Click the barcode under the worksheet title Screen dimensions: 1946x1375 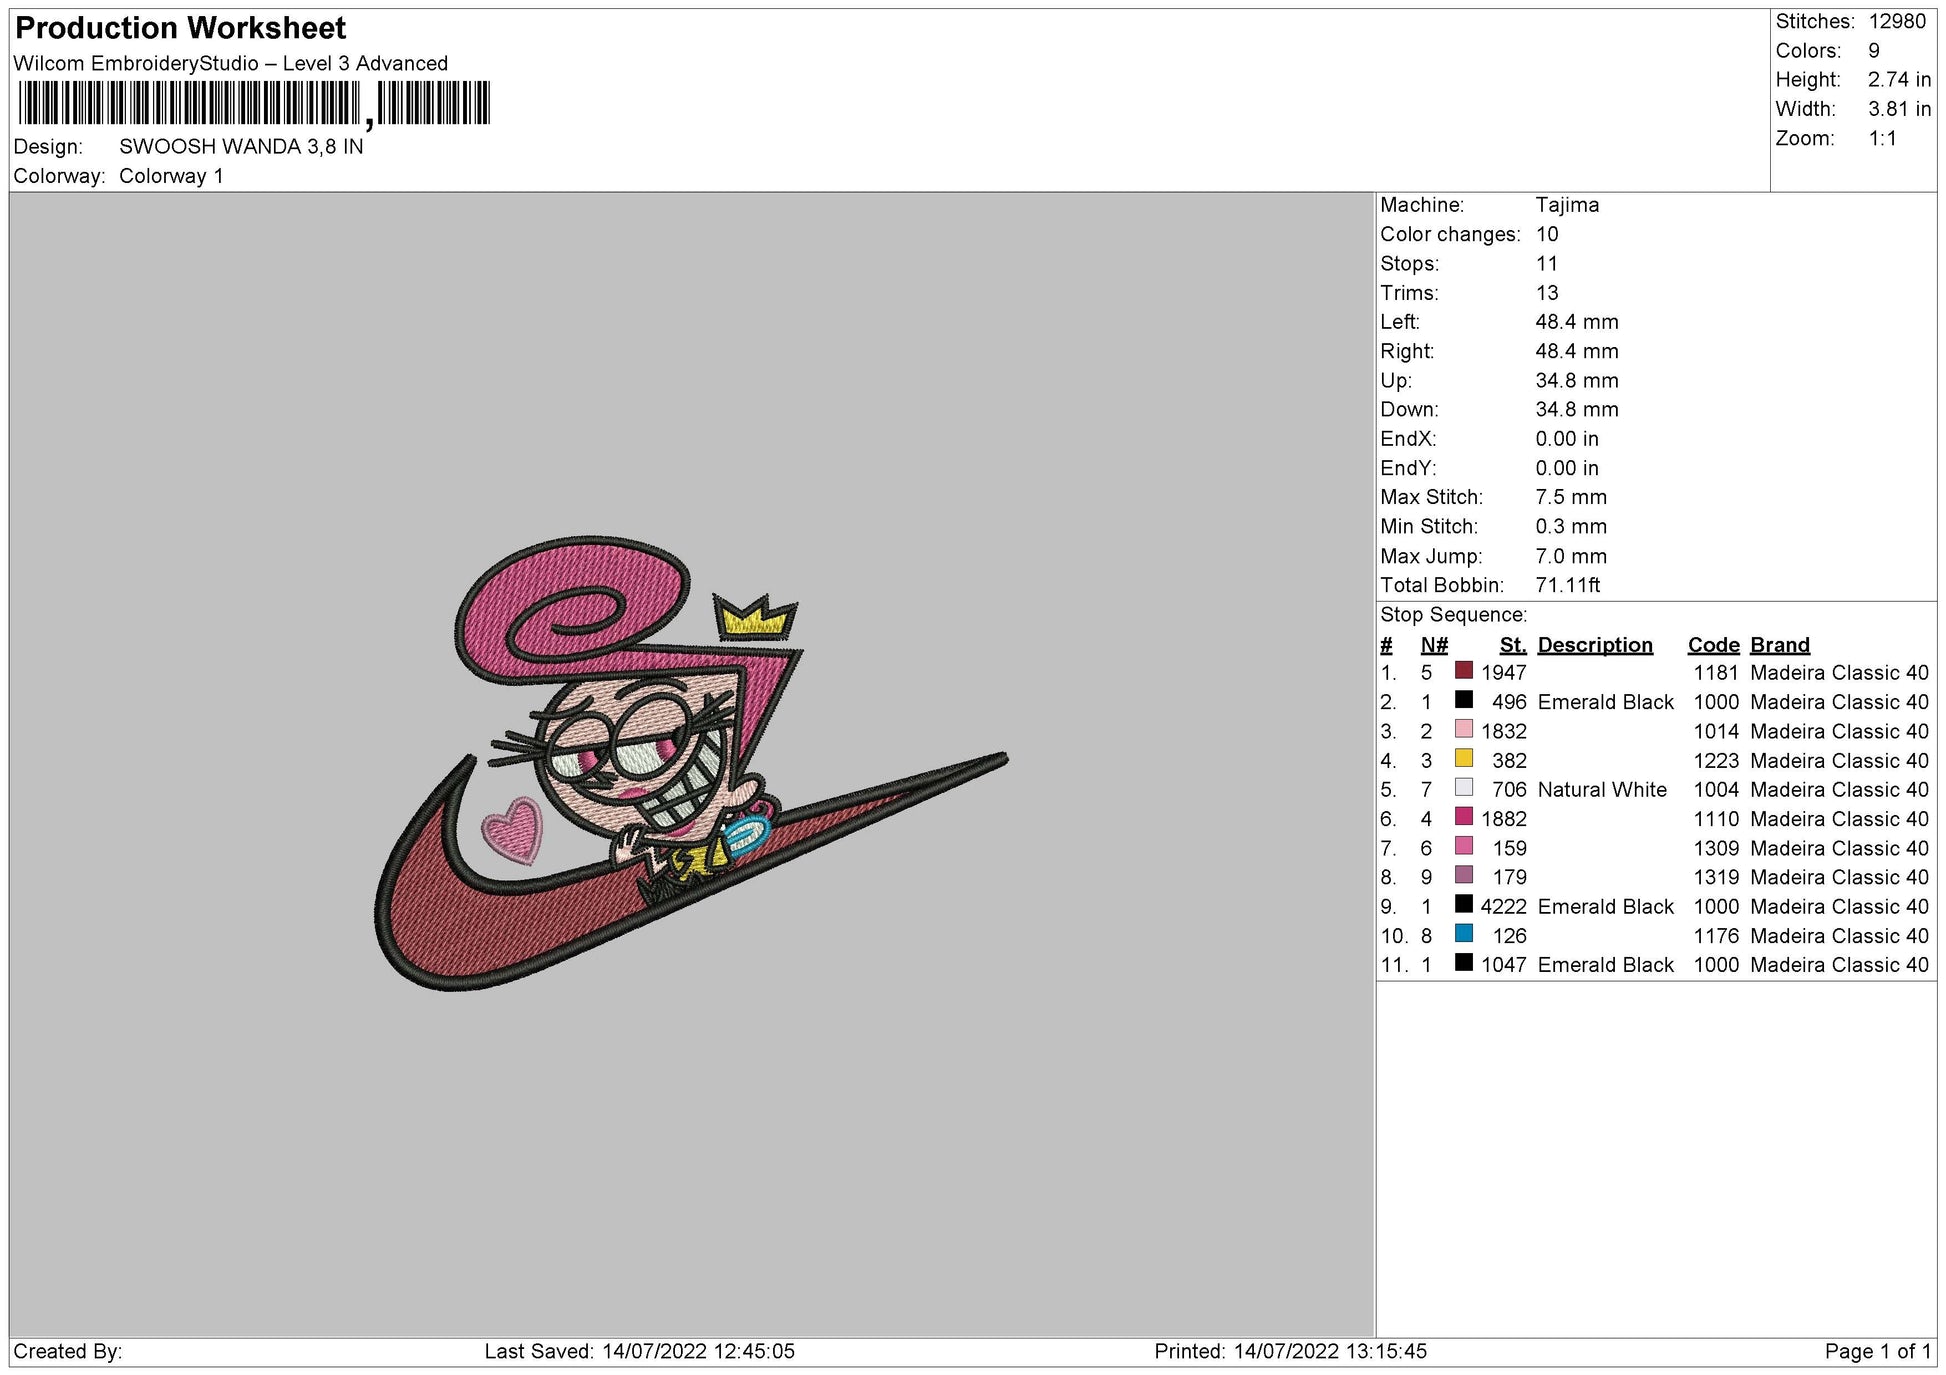click(254, 103)
